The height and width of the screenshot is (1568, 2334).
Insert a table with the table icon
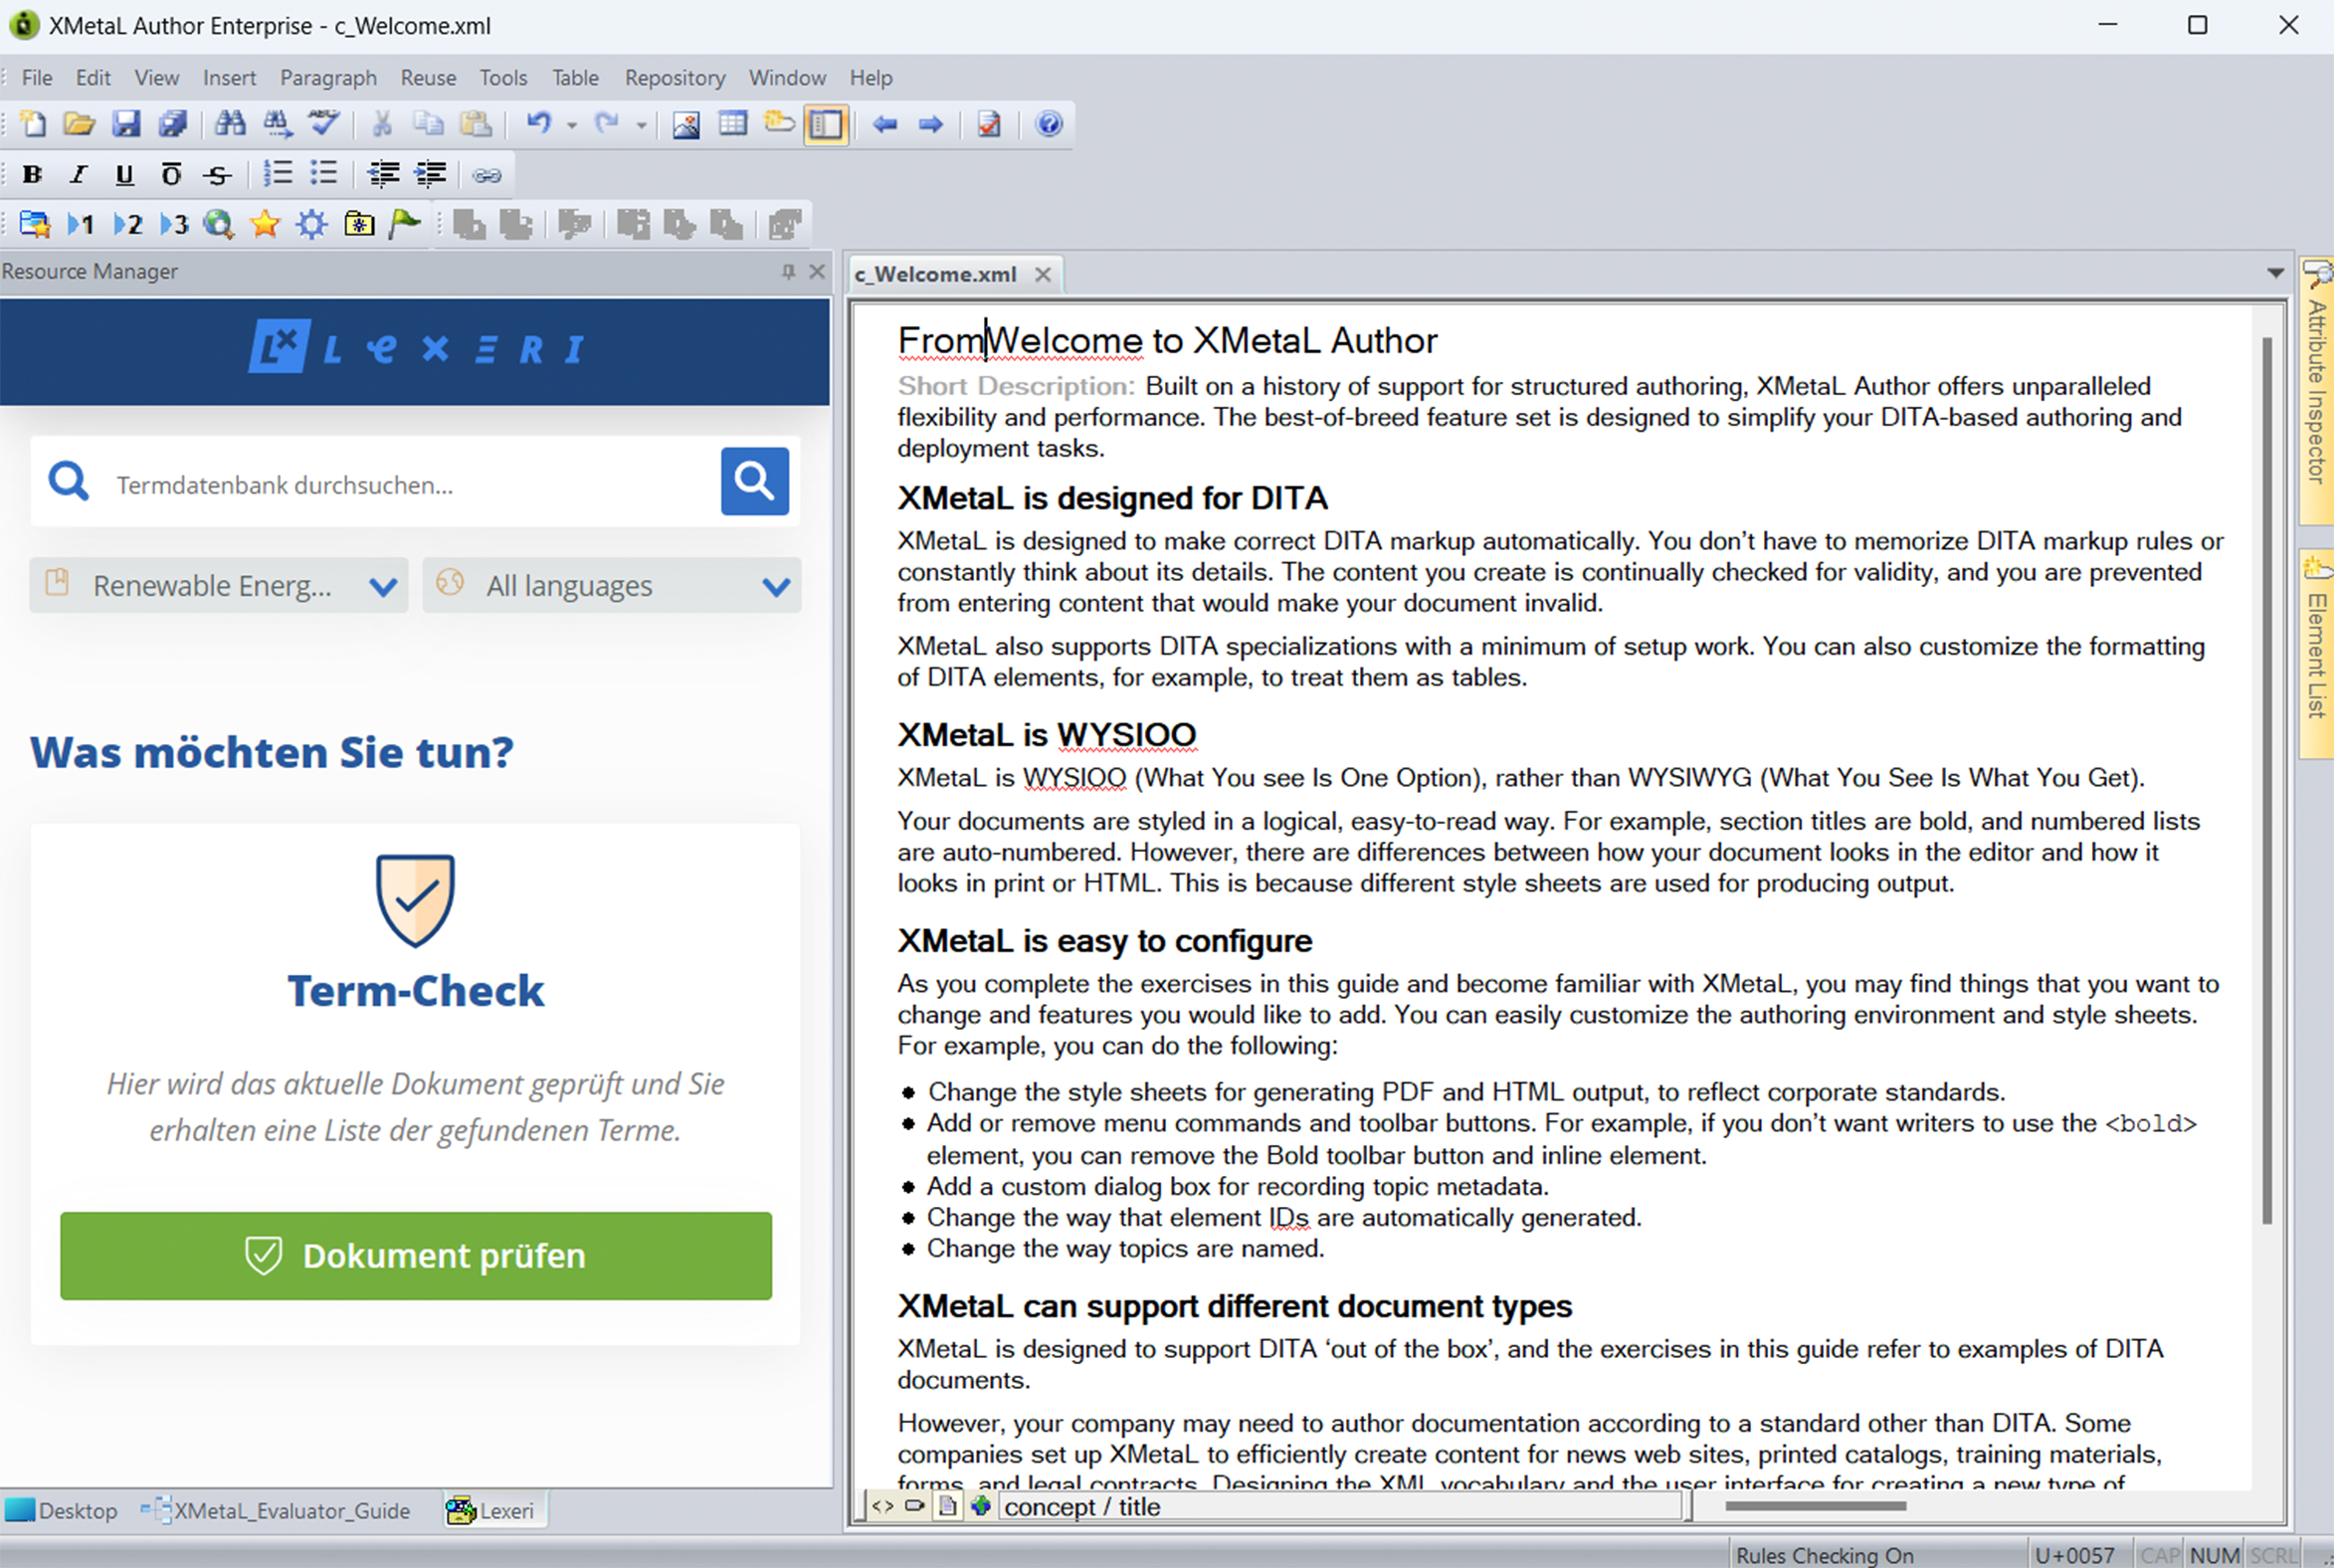click(x=733, y=124)
